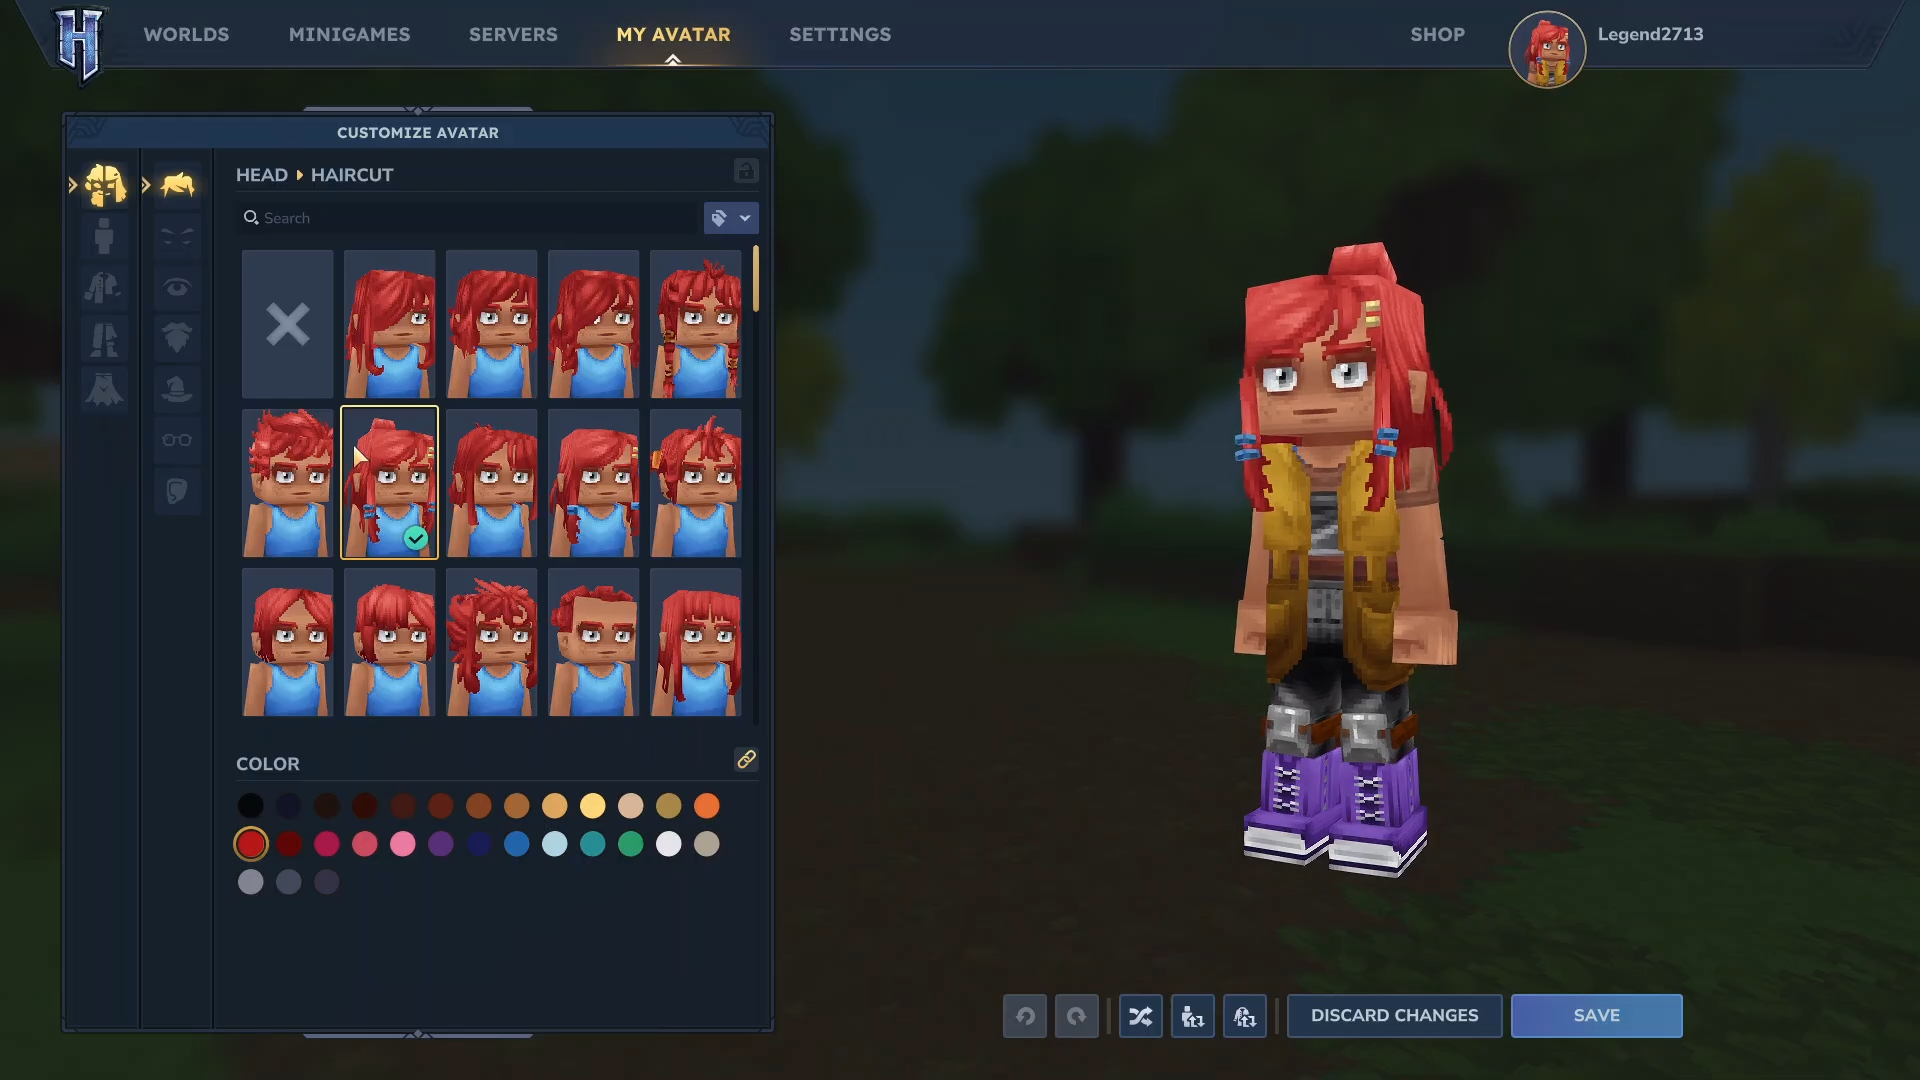Toggle the color link chain icon
The height and width of the screenshot is (1080, 1920).
point(746,760)
